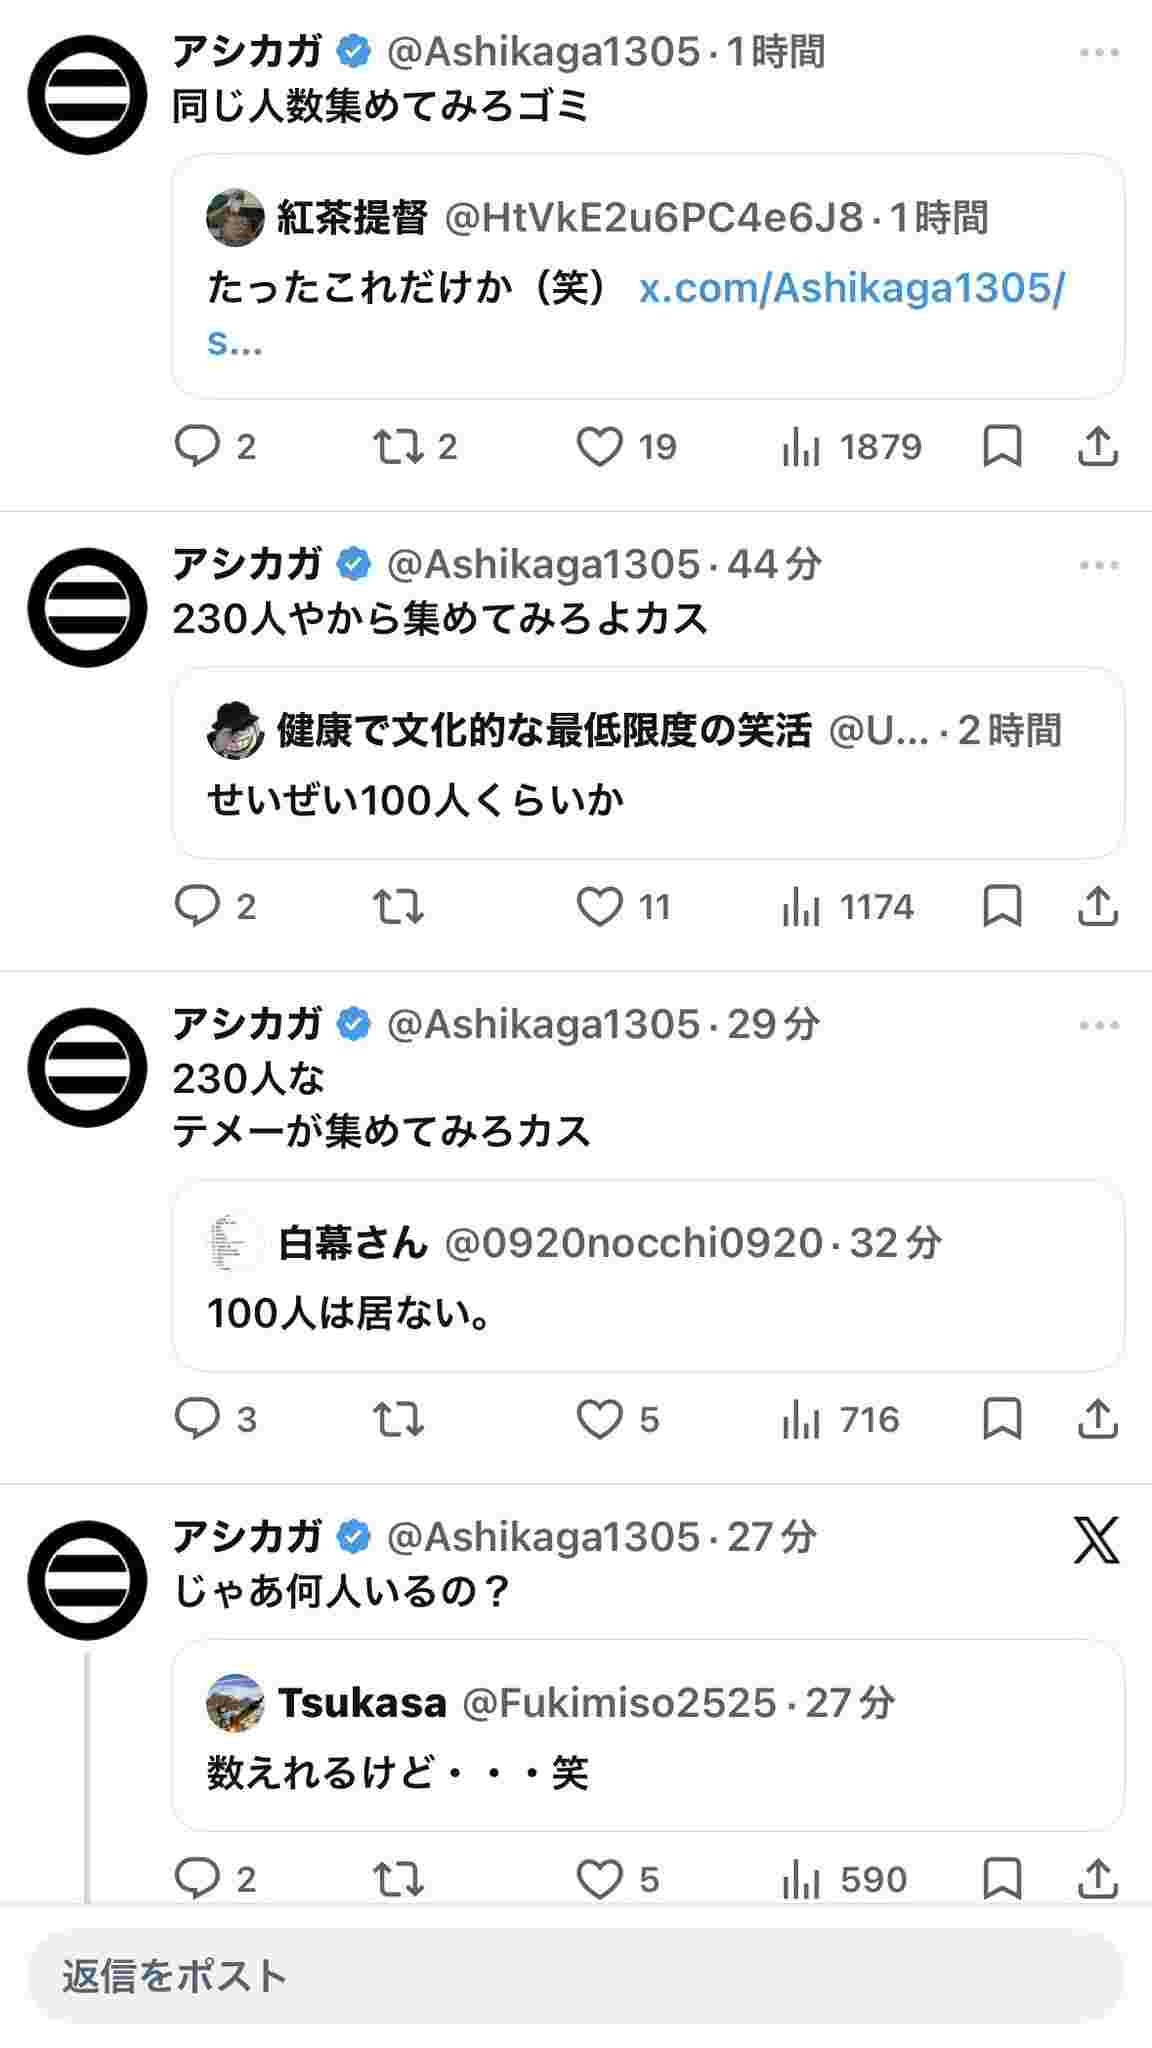
Task: Like the post with 11 likes
Action: coord(600,907)
